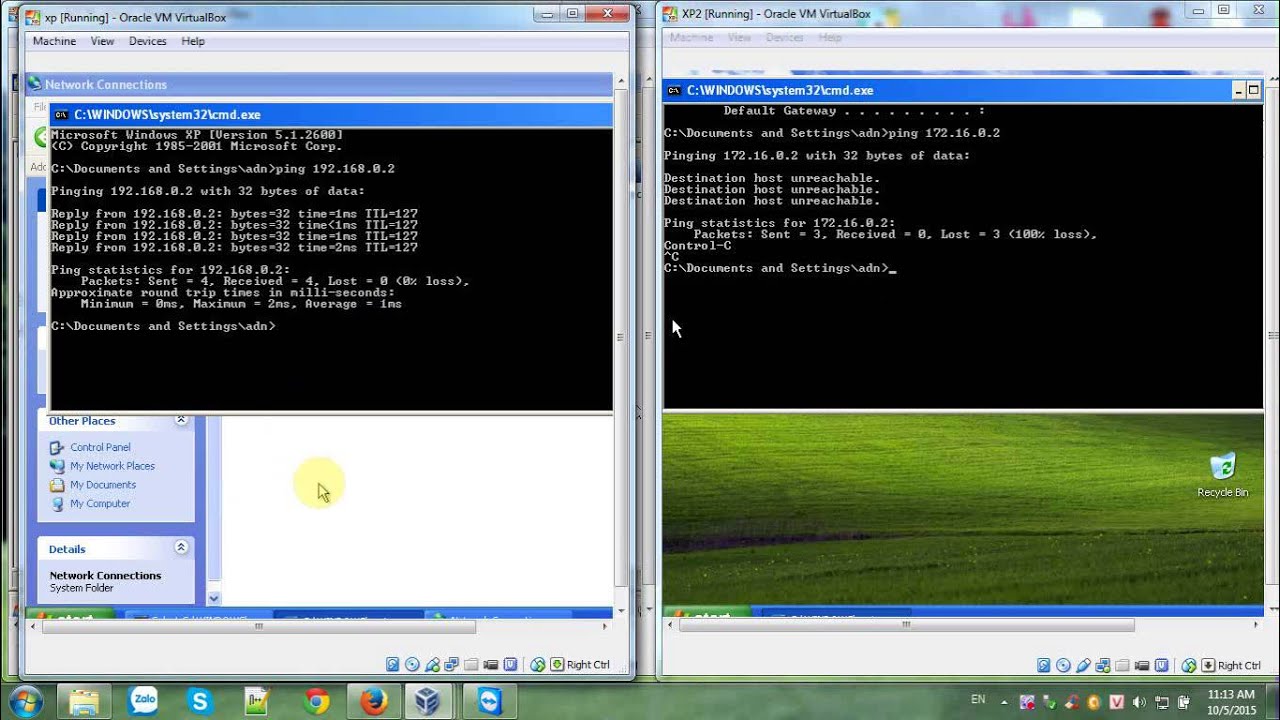Click USB devices icon in XP2 VM status bar
The height and width of the screenshot is (720, 1280).
(1083, 665)
